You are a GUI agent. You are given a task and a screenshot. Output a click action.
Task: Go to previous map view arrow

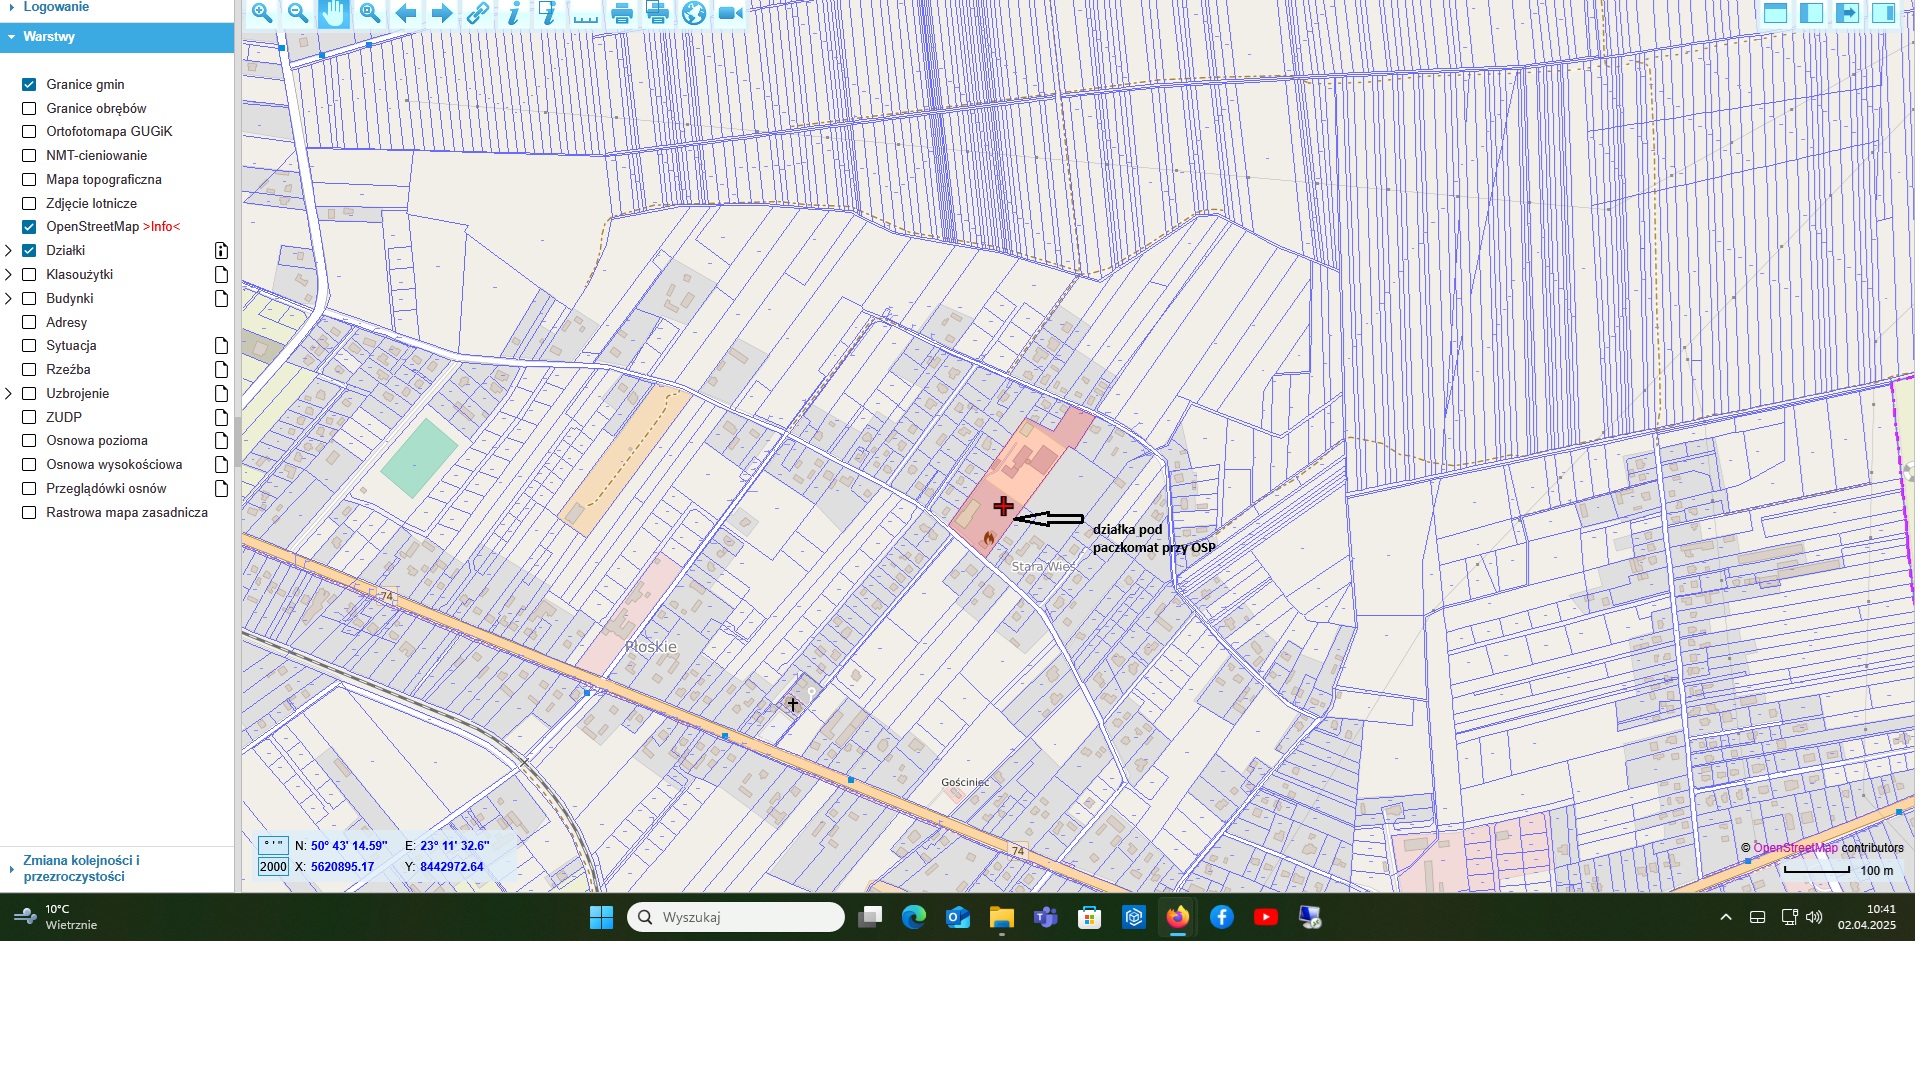click(x=406, y=13)
